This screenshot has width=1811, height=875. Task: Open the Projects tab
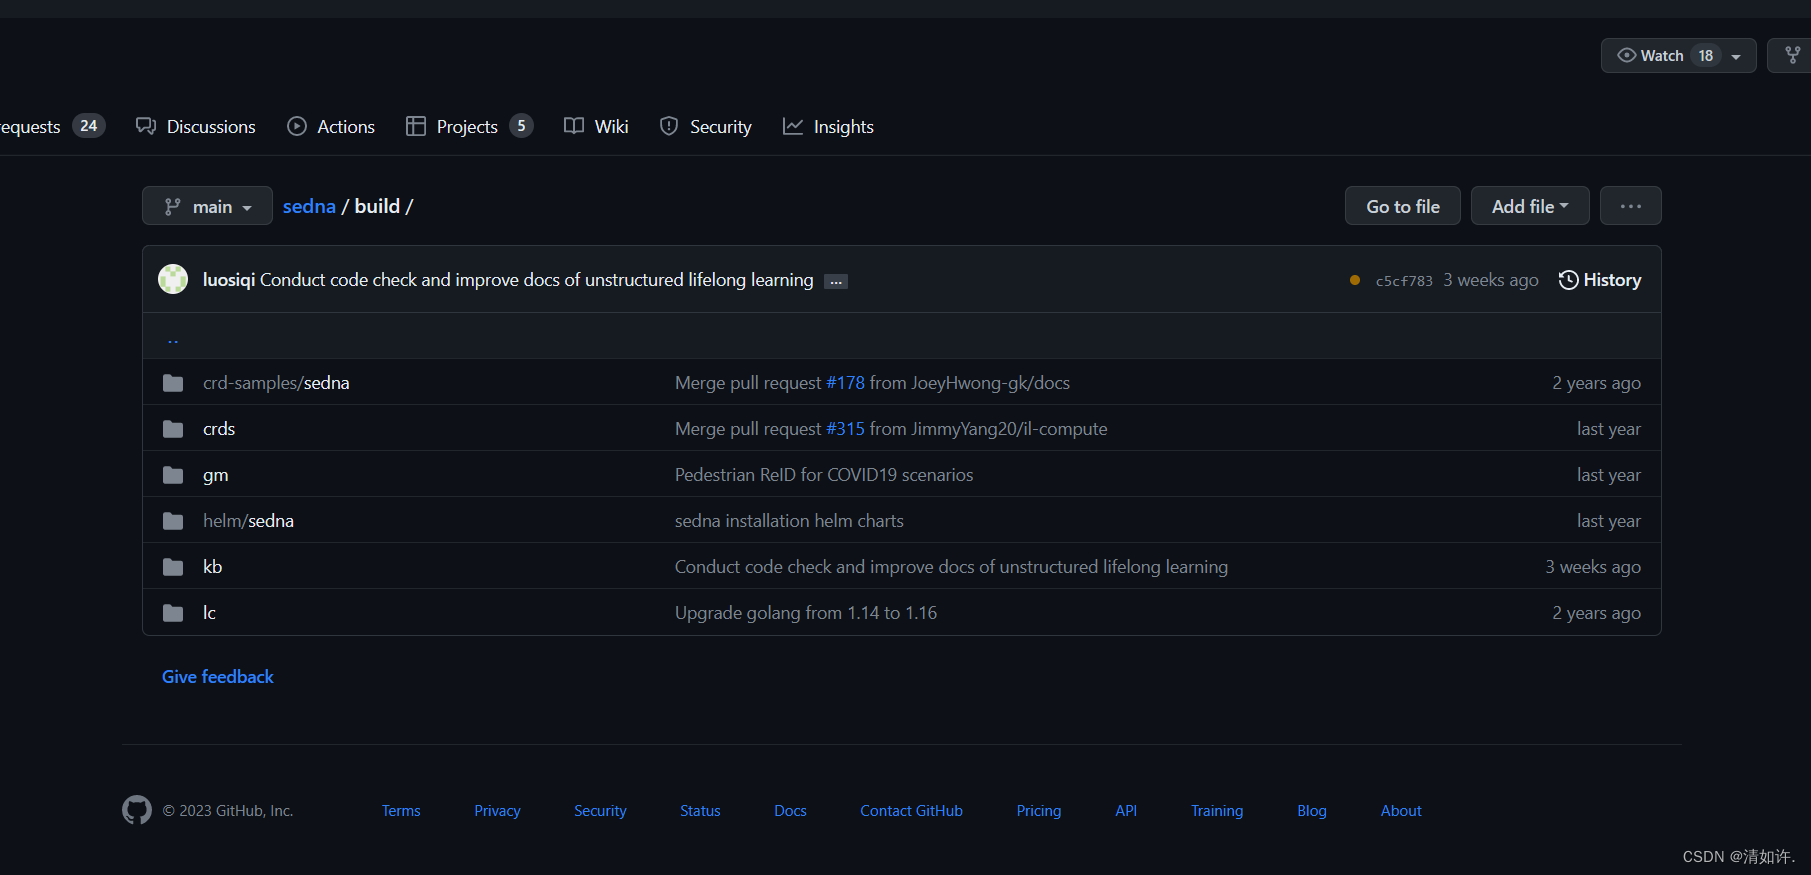click(x=469, y=126)
